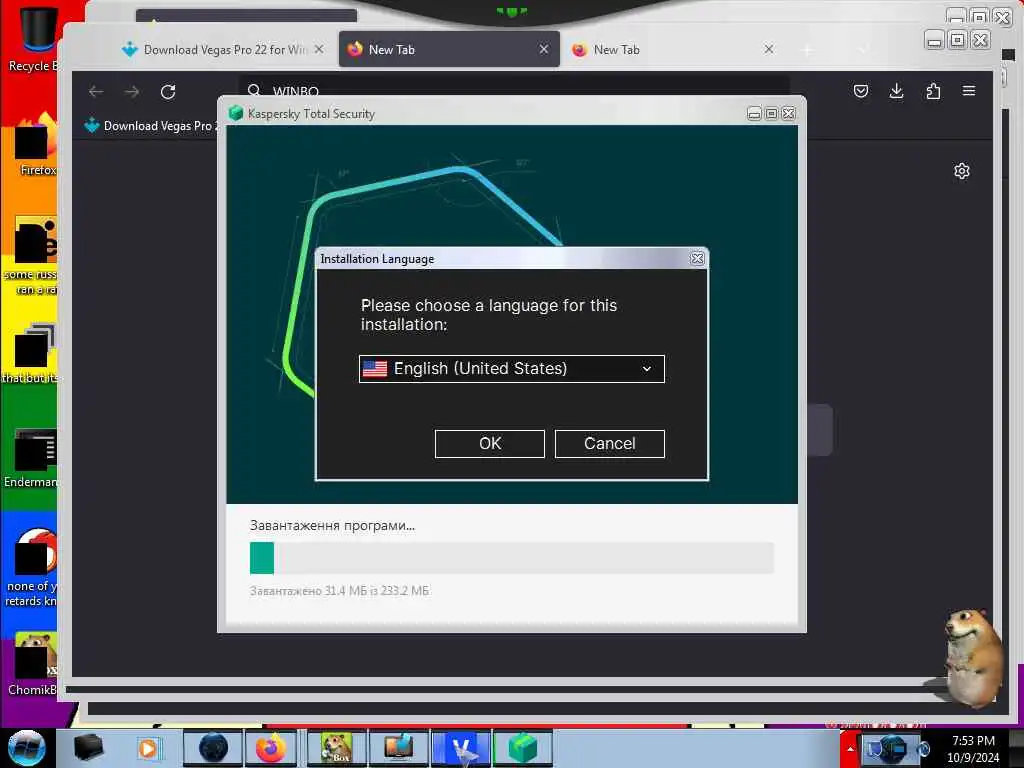Screen dimensions: 1024x768
Task: Minimize the Kaspersky Total Security window
Action: pyautogui.click(x=754, y=114)
